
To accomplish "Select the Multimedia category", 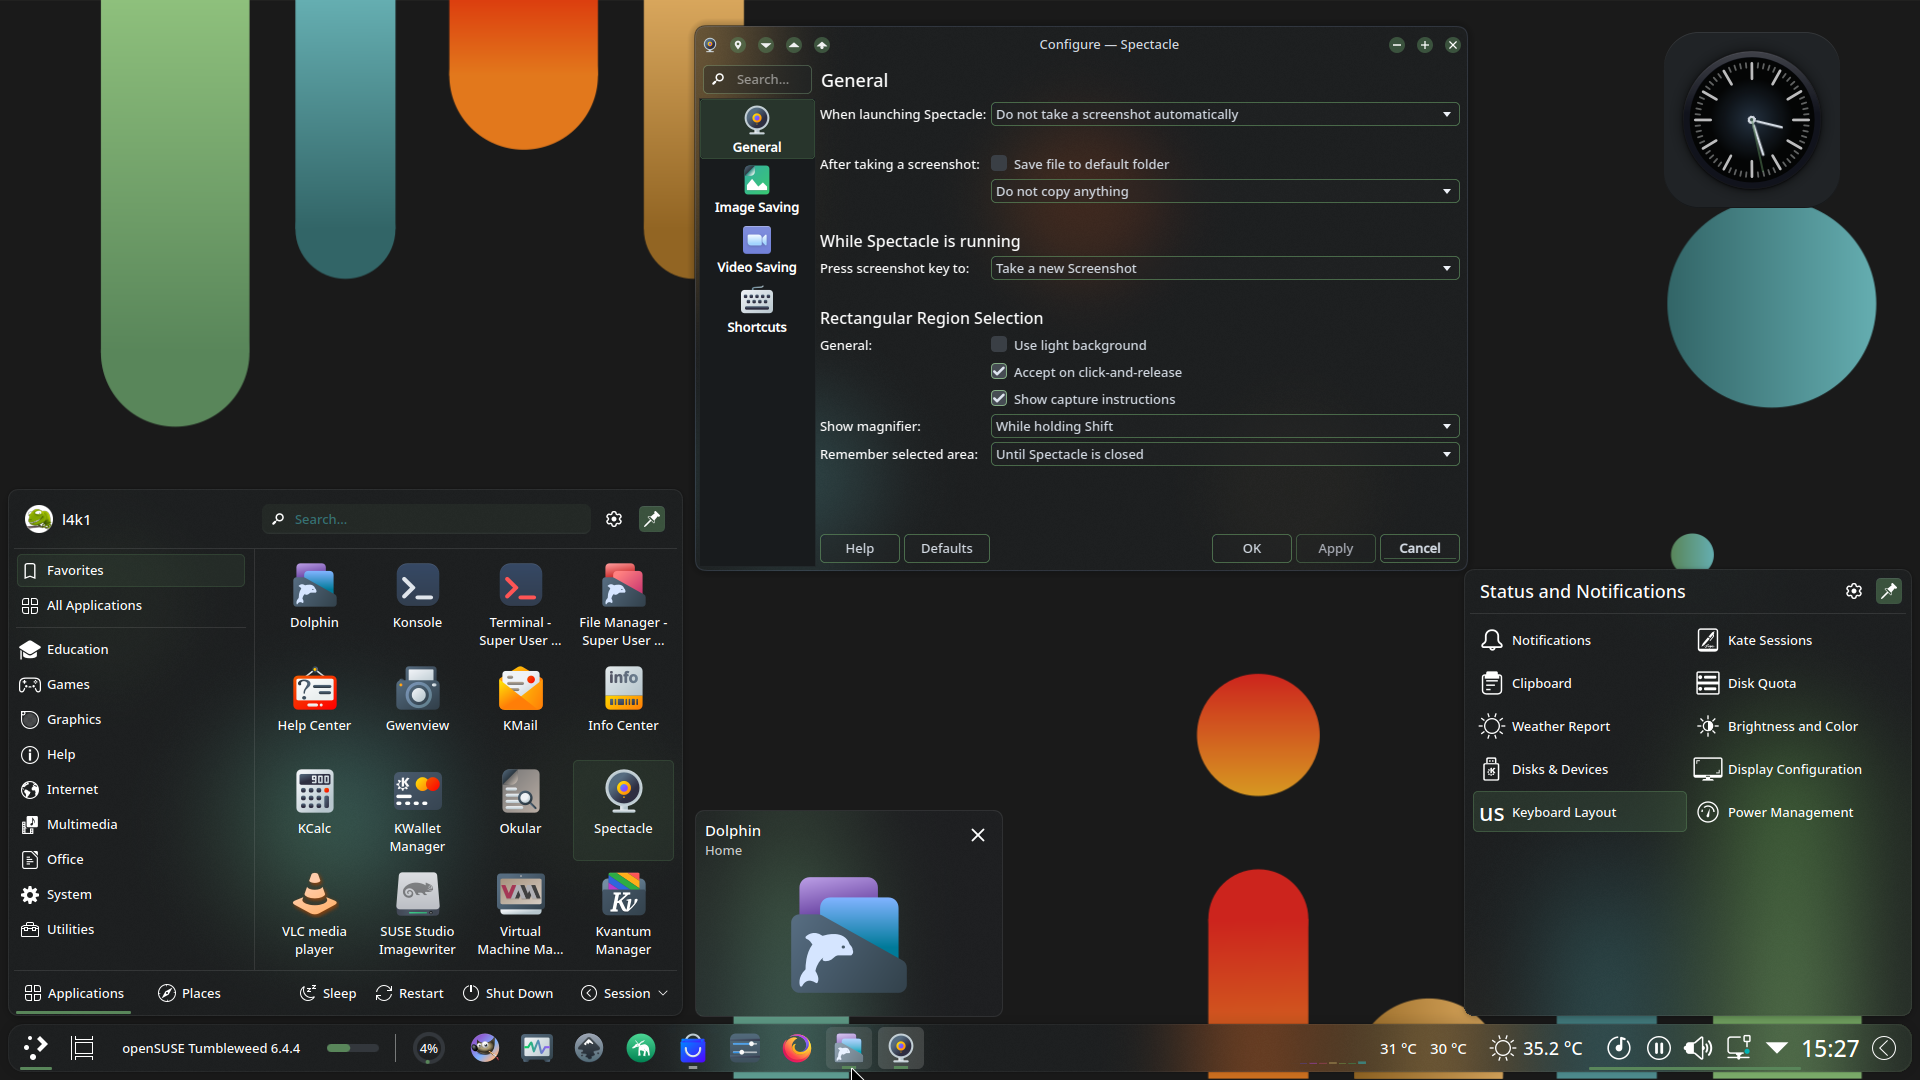I will [x=130, y=824].
